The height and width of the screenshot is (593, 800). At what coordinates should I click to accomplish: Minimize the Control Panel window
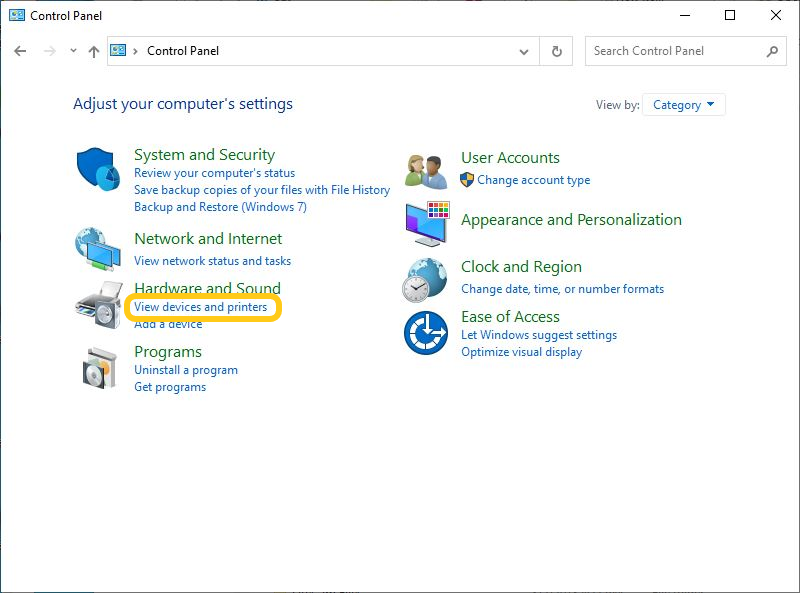click(685, 15)
